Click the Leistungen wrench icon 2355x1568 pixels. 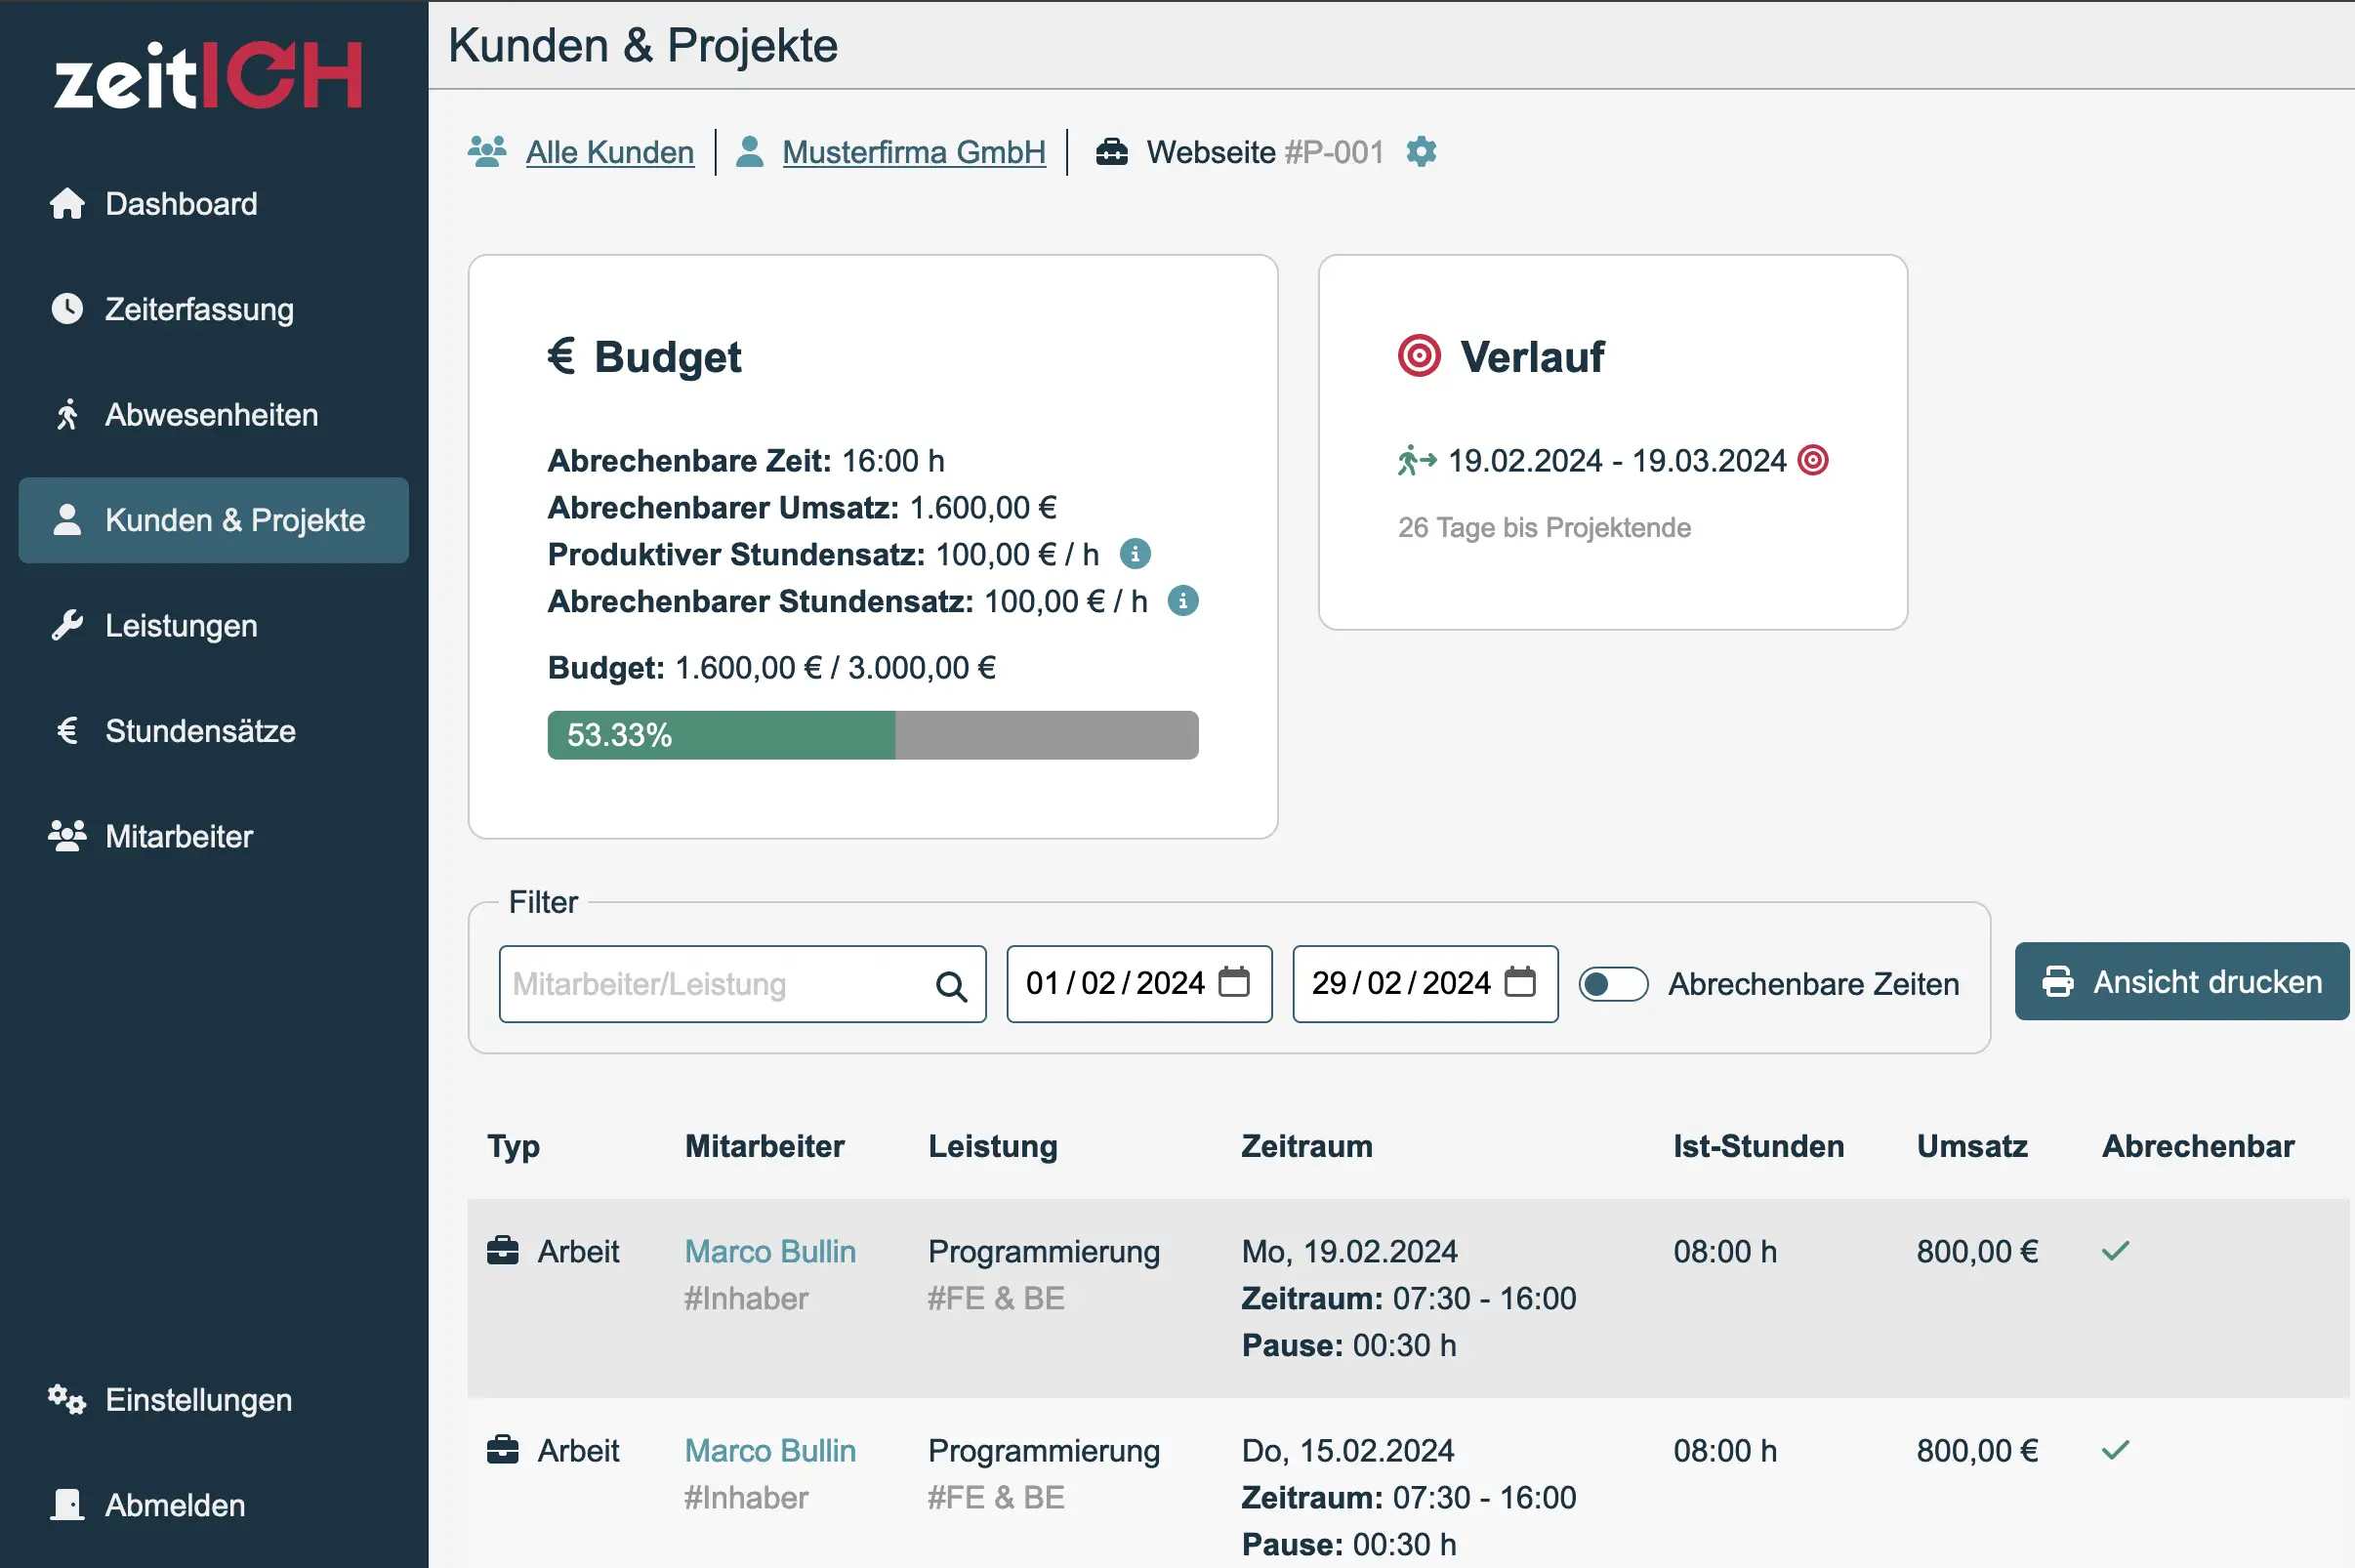click(x=67, y=625)
